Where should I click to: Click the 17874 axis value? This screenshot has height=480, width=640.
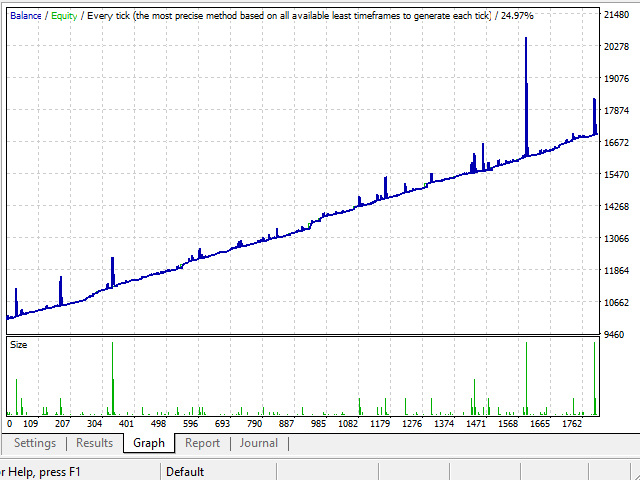point(617,111)
